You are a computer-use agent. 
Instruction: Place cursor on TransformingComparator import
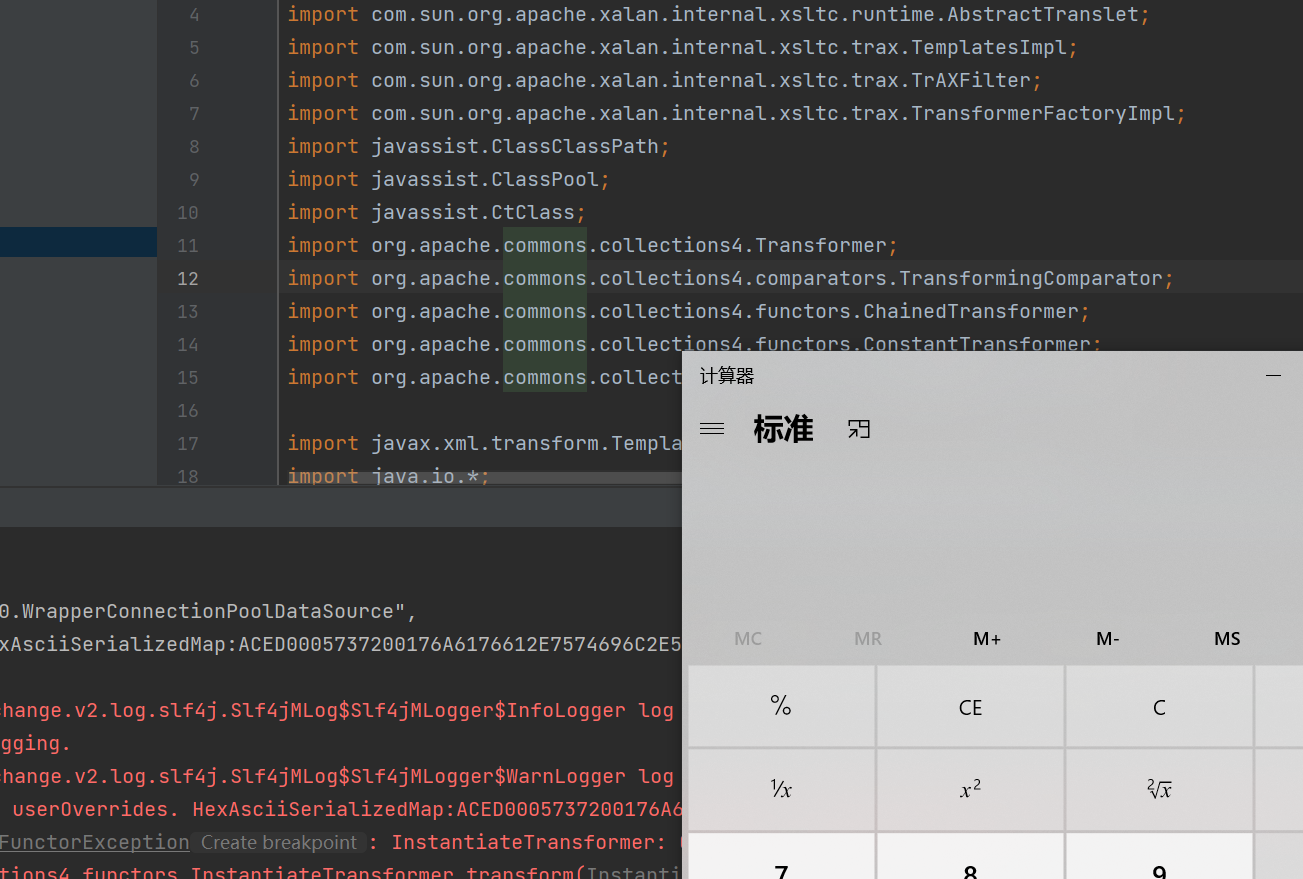click(x=1030, y=279)
